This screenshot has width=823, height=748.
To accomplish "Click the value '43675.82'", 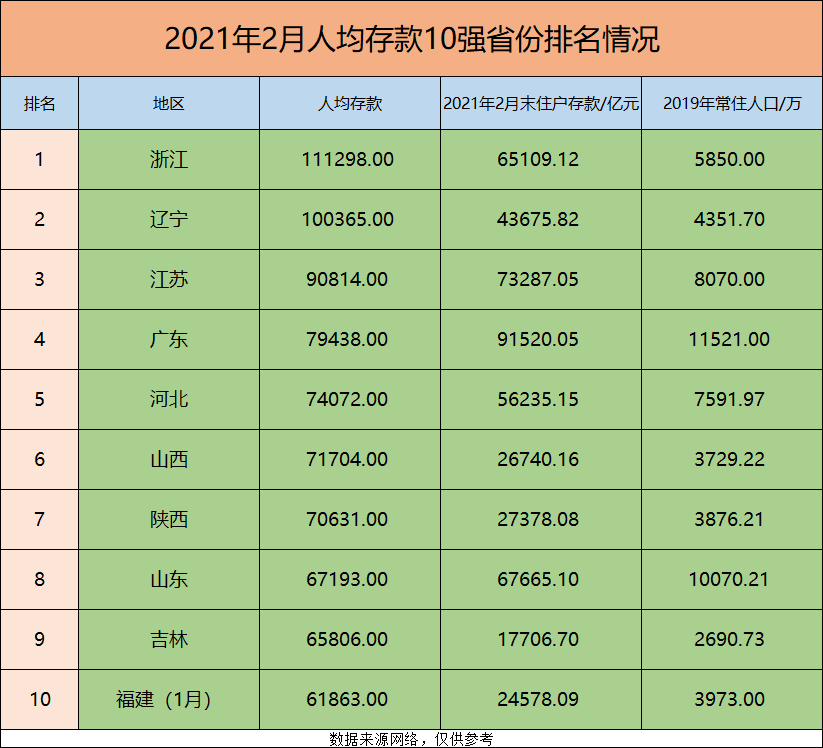I will pyautogui.click(x=538, y=219).
